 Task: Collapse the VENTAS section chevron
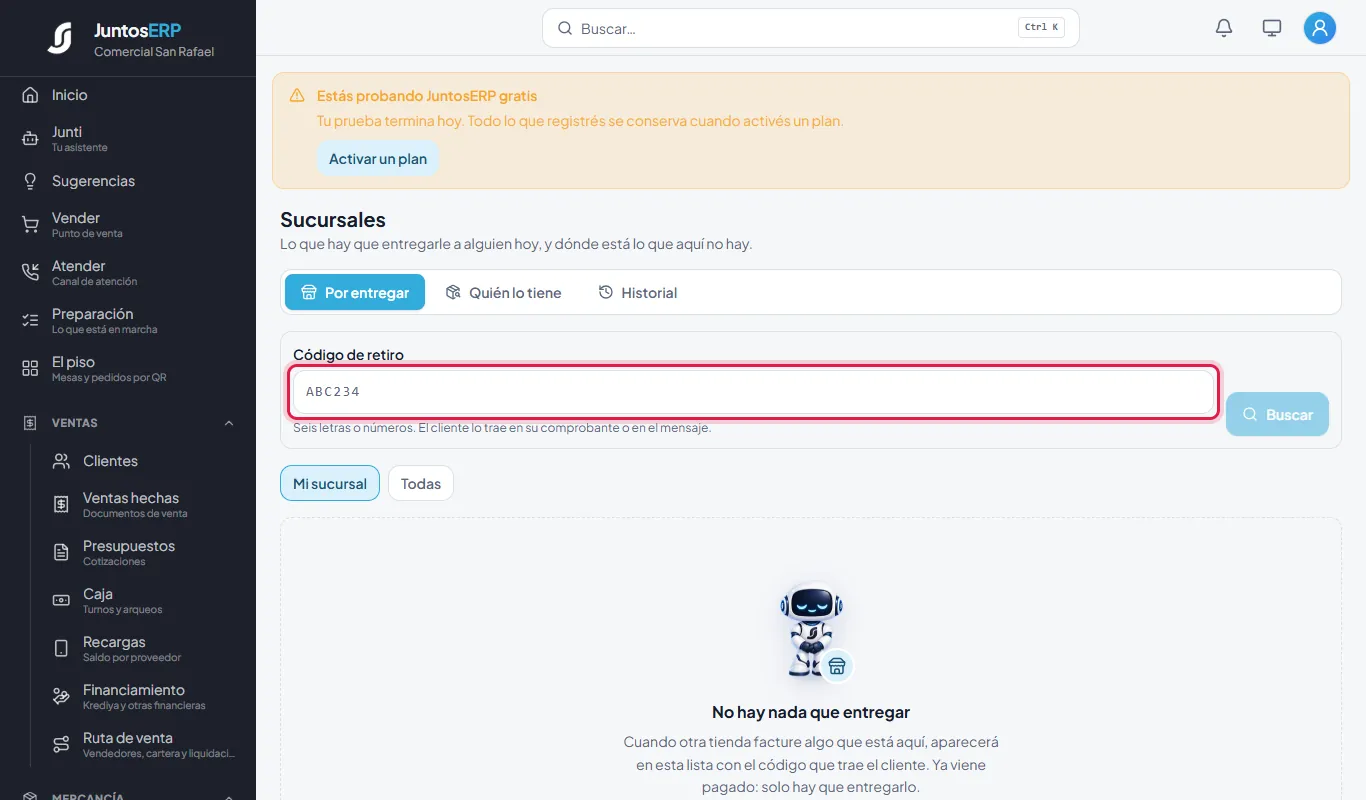229,423
